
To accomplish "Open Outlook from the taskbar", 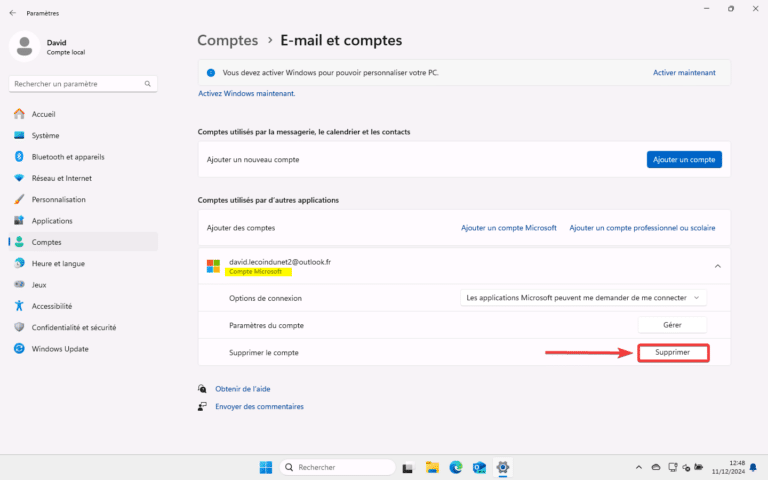I will click(x=479, y=467).
